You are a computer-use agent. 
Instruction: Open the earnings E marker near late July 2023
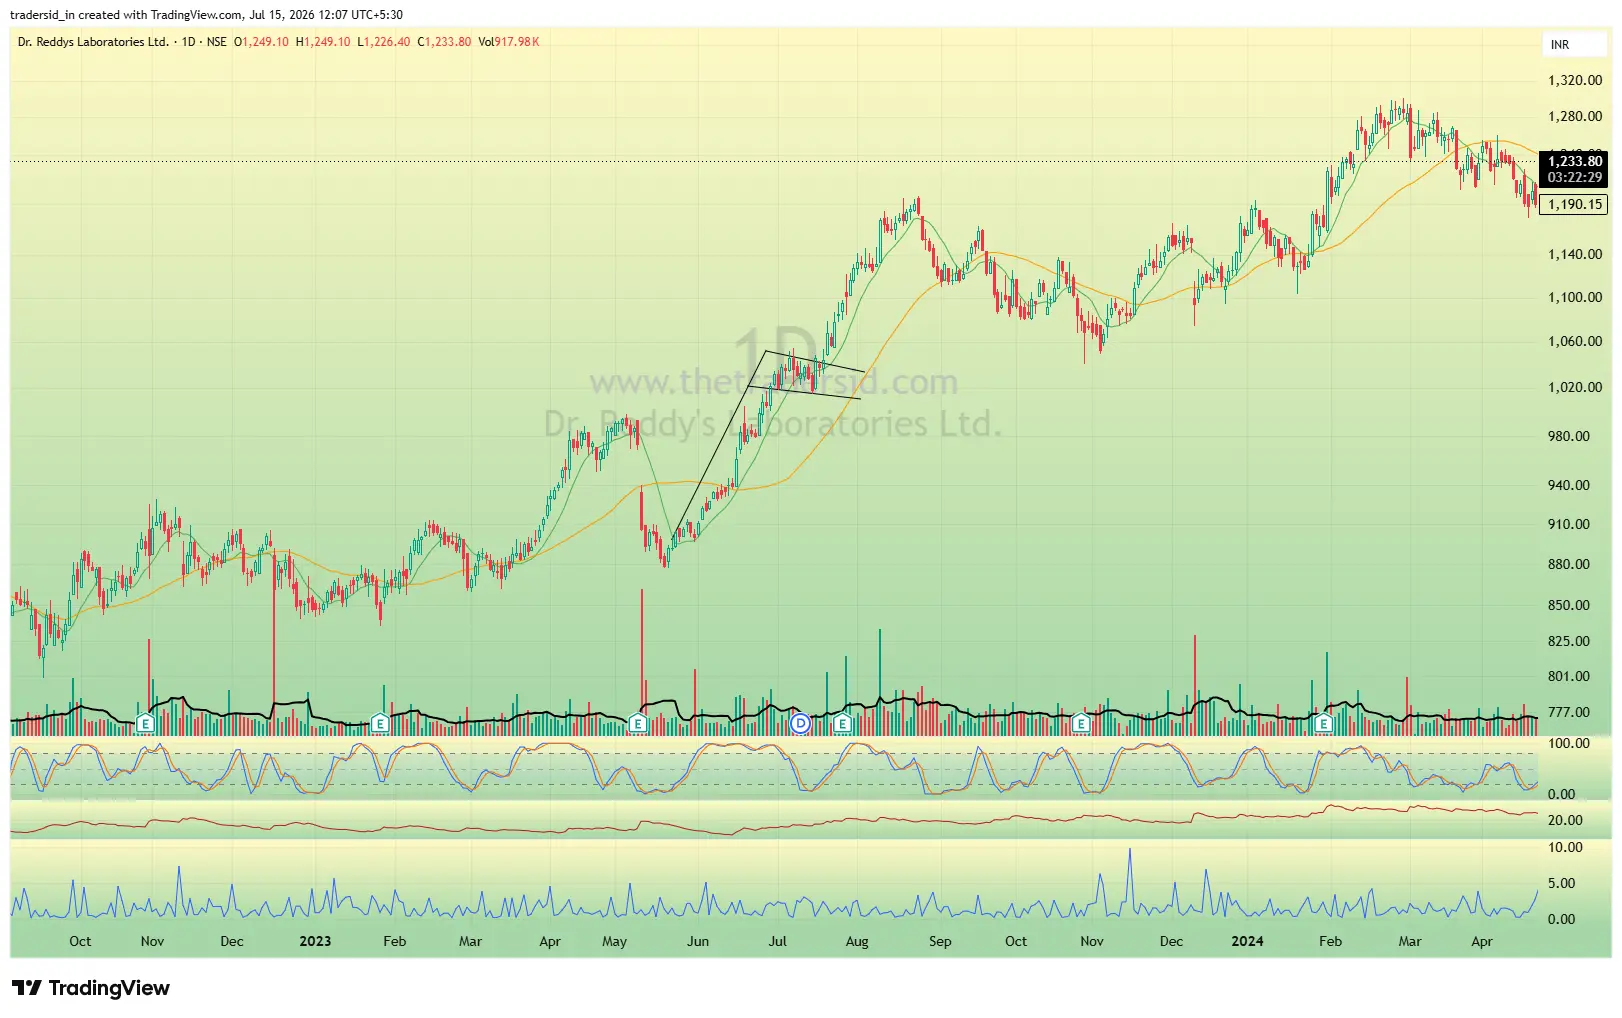tap(842, 722)
